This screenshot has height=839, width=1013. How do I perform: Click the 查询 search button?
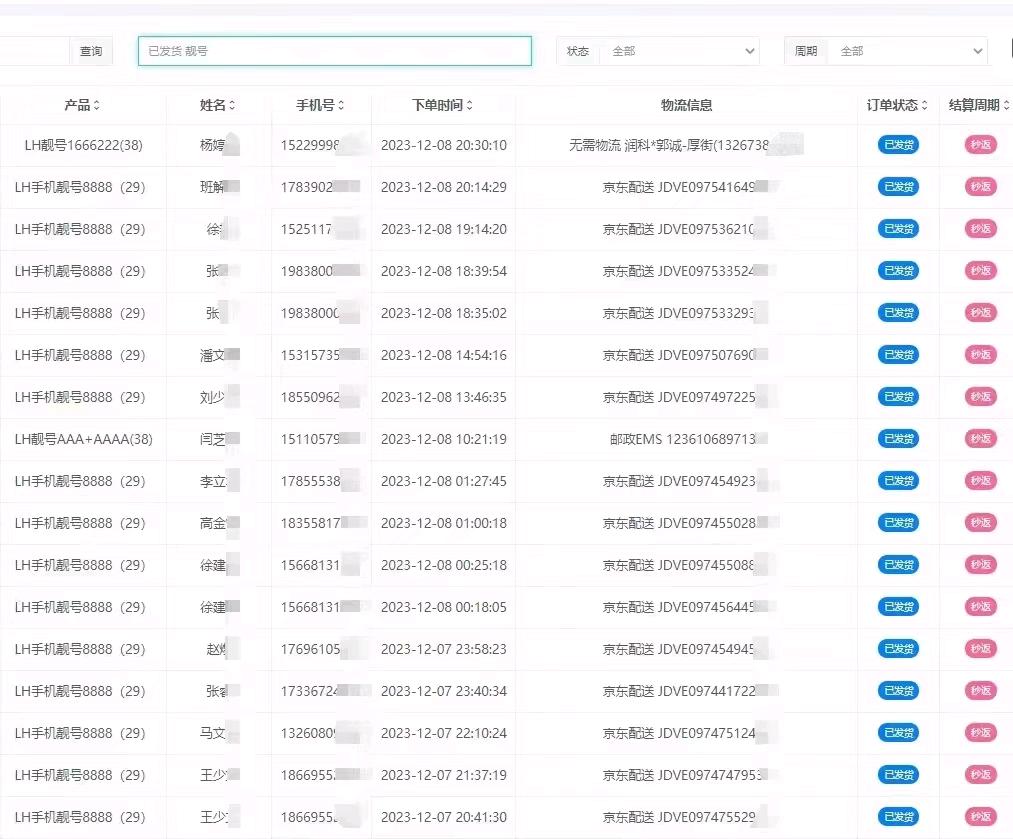tap(91, 51)
